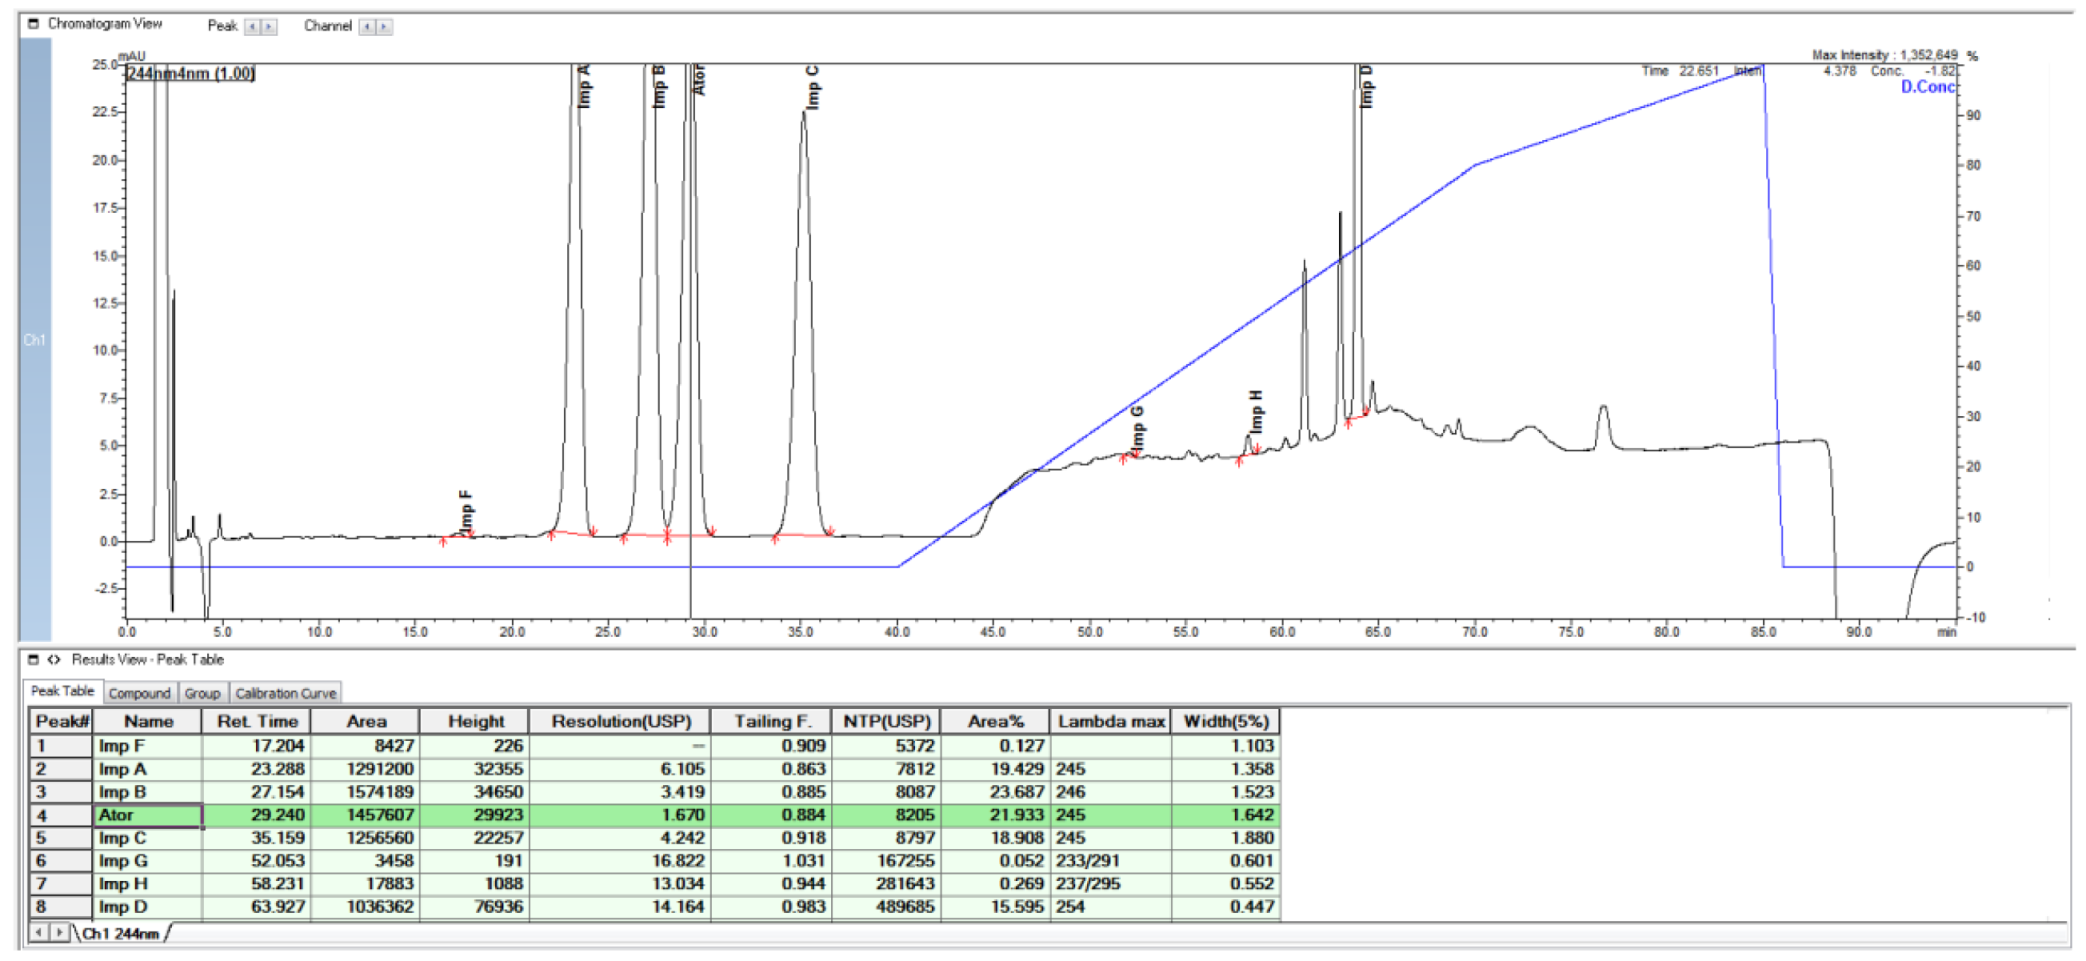Click the Tailing F. column header
Viewport: 2086px width, 961px height.
(x=771, y=721)
